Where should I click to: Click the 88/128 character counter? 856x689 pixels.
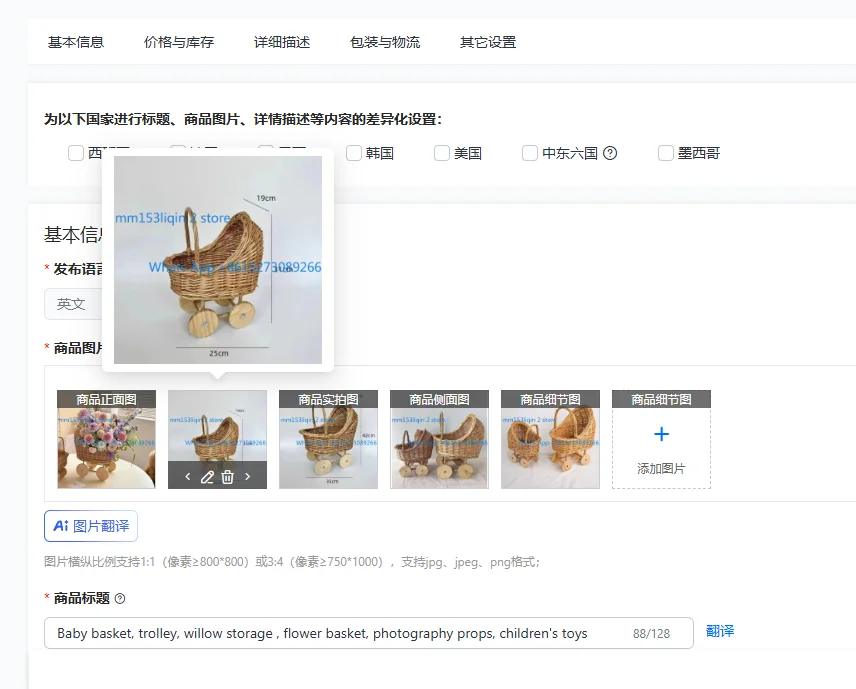click(x=651, y=634)
